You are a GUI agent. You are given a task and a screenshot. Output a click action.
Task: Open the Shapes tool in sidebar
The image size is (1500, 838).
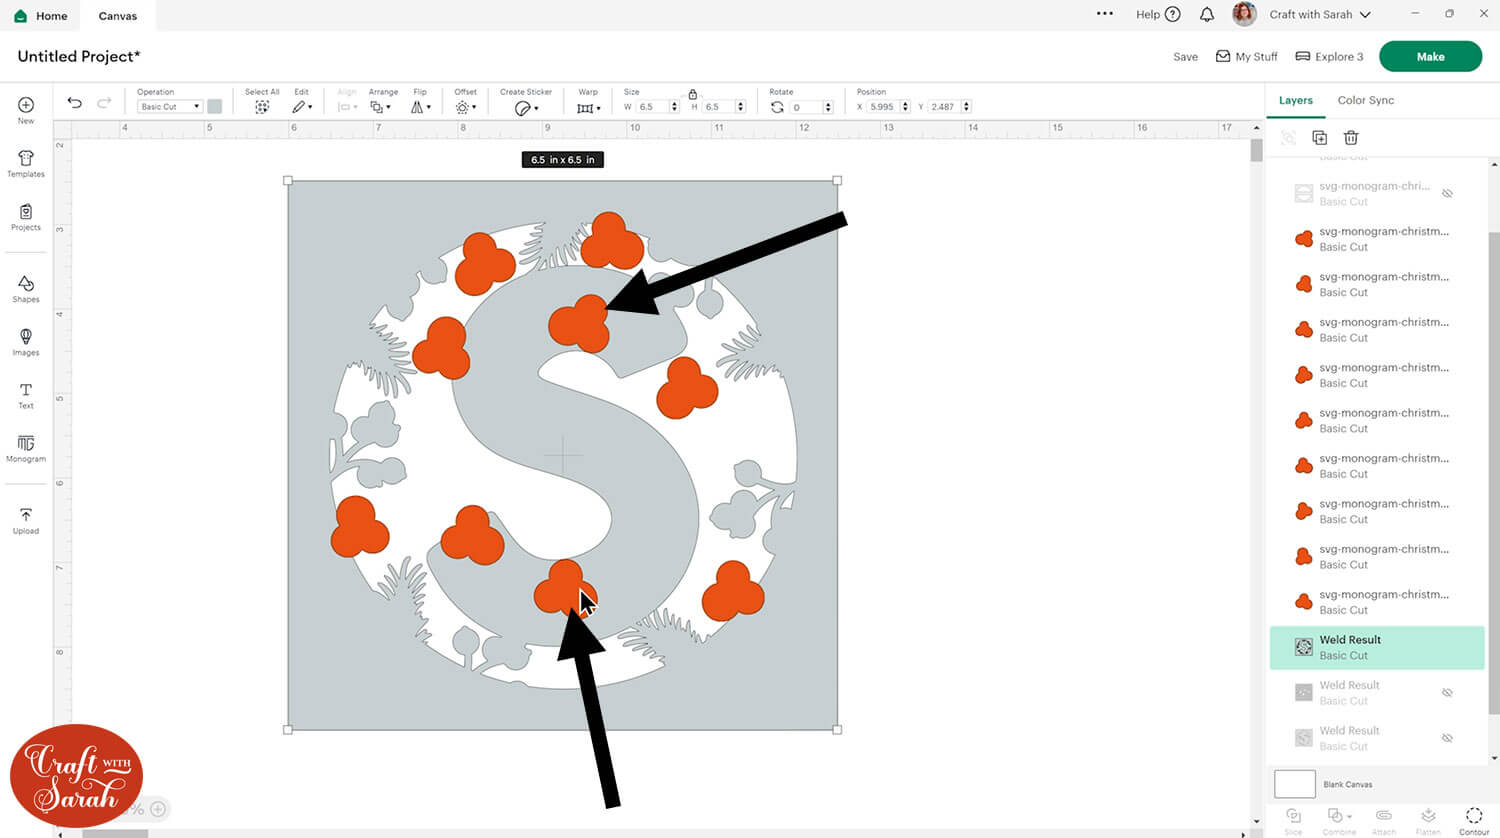(x=26, y=288)
